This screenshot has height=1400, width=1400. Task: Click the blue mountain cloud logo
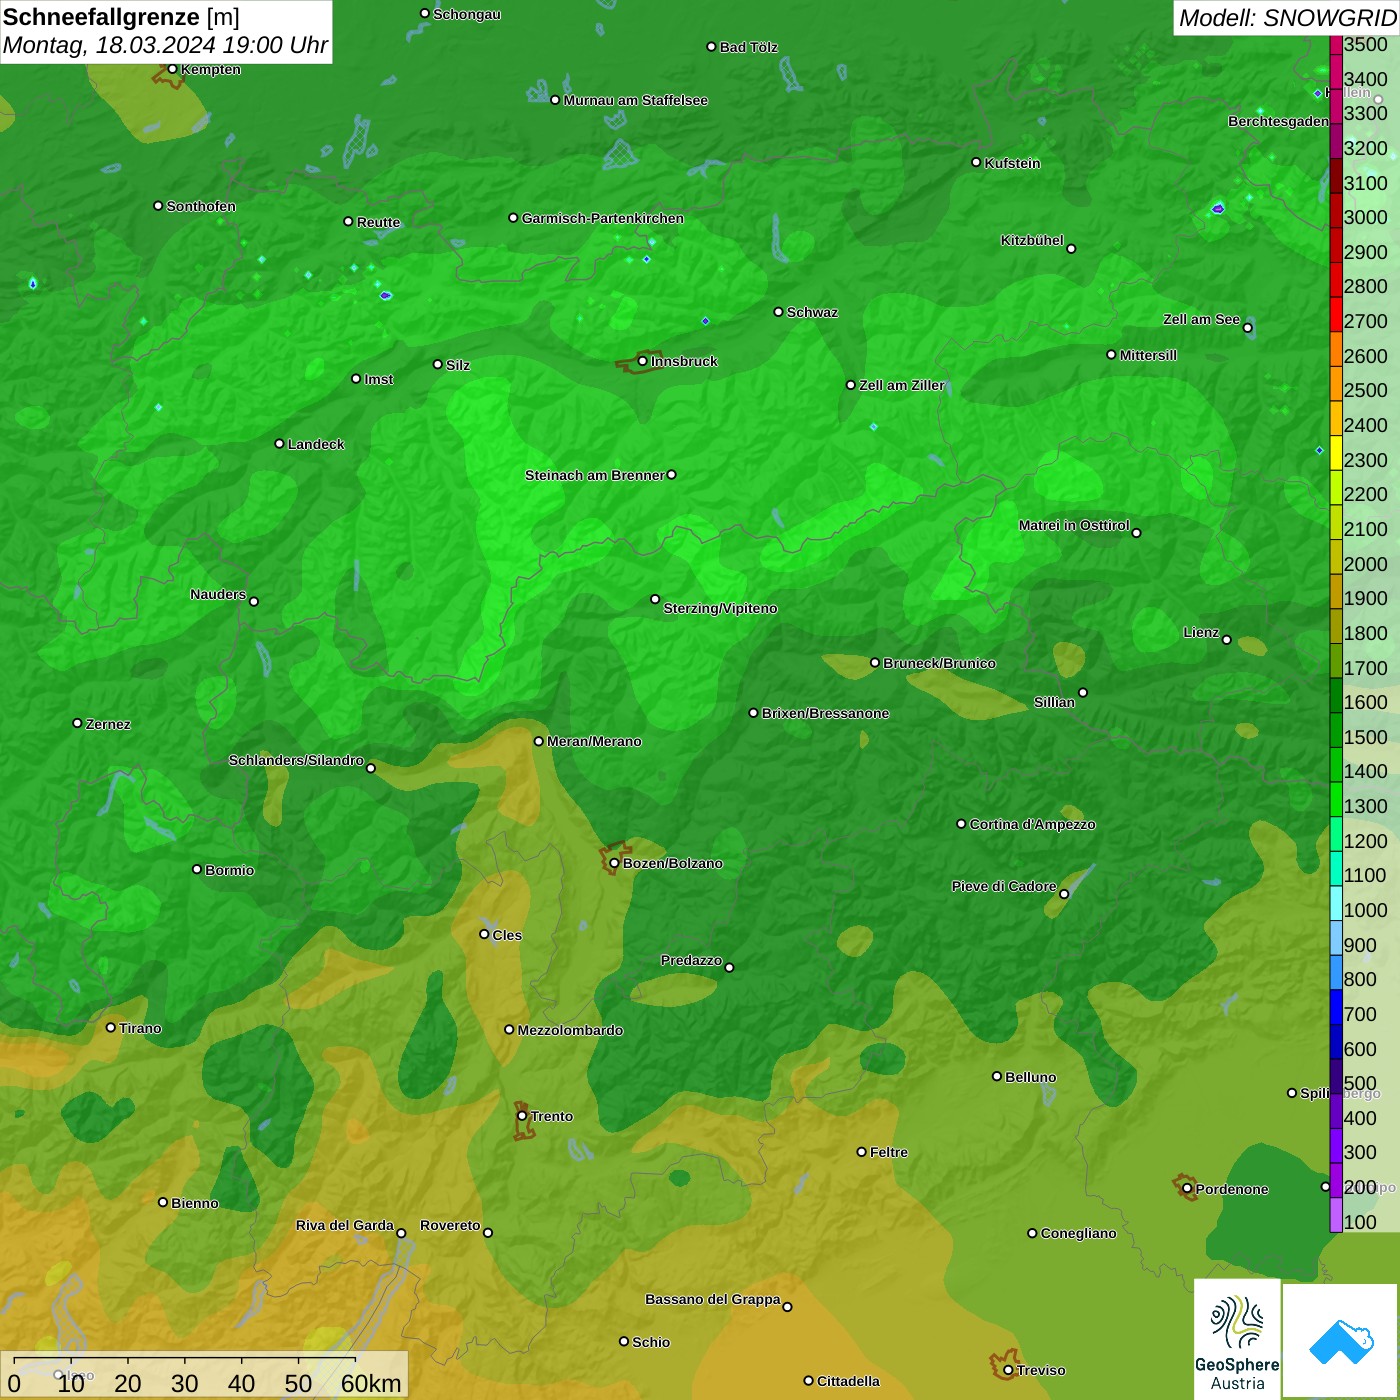point(1341,1341)
